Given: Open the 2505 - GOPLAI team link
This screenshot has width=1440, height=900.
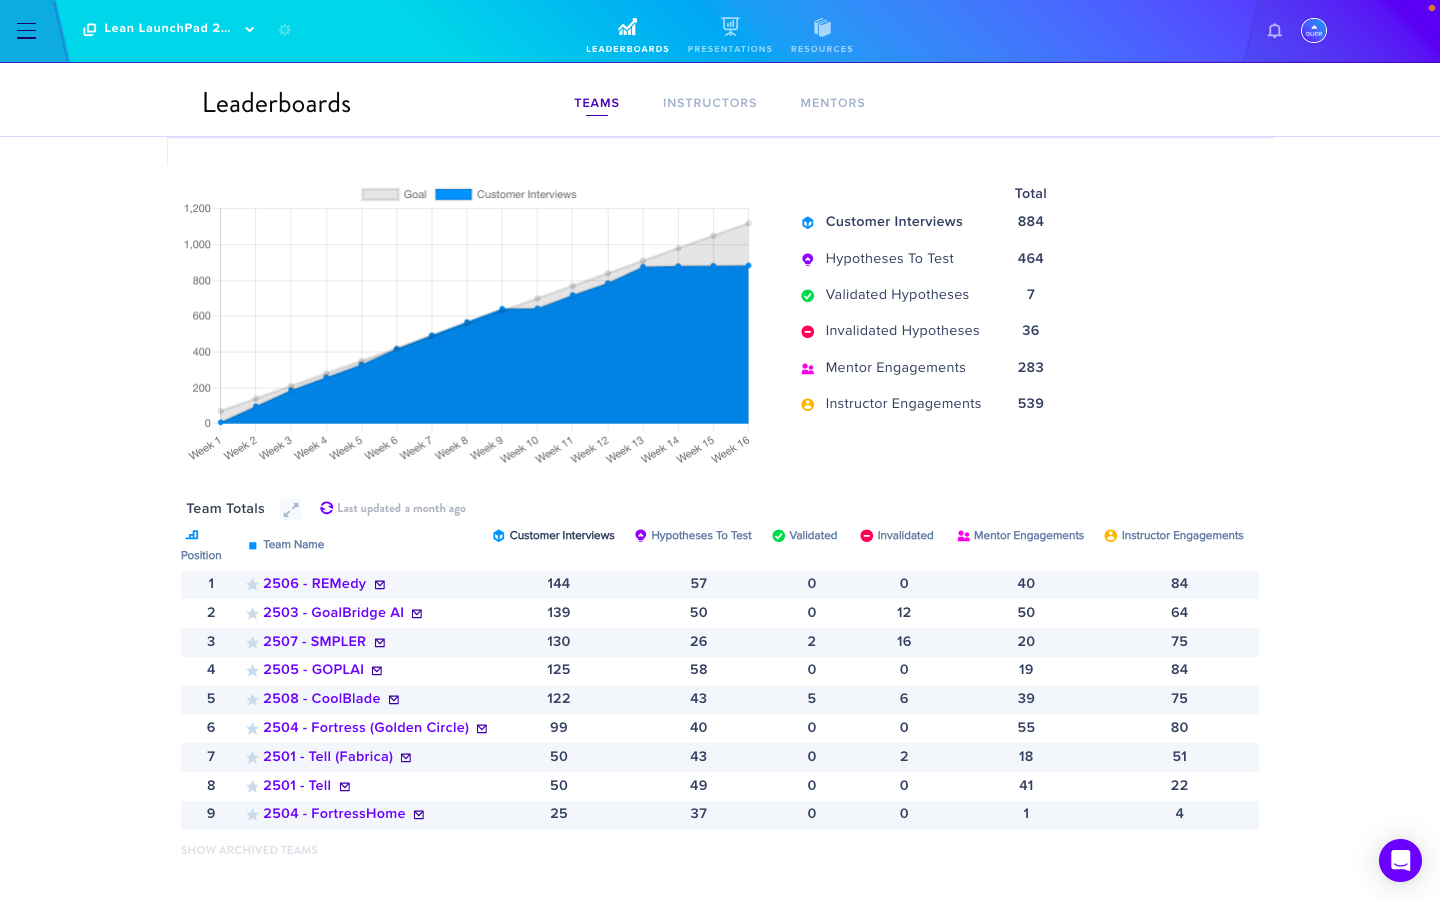Looking at the screenshot, I should point(314,670).
